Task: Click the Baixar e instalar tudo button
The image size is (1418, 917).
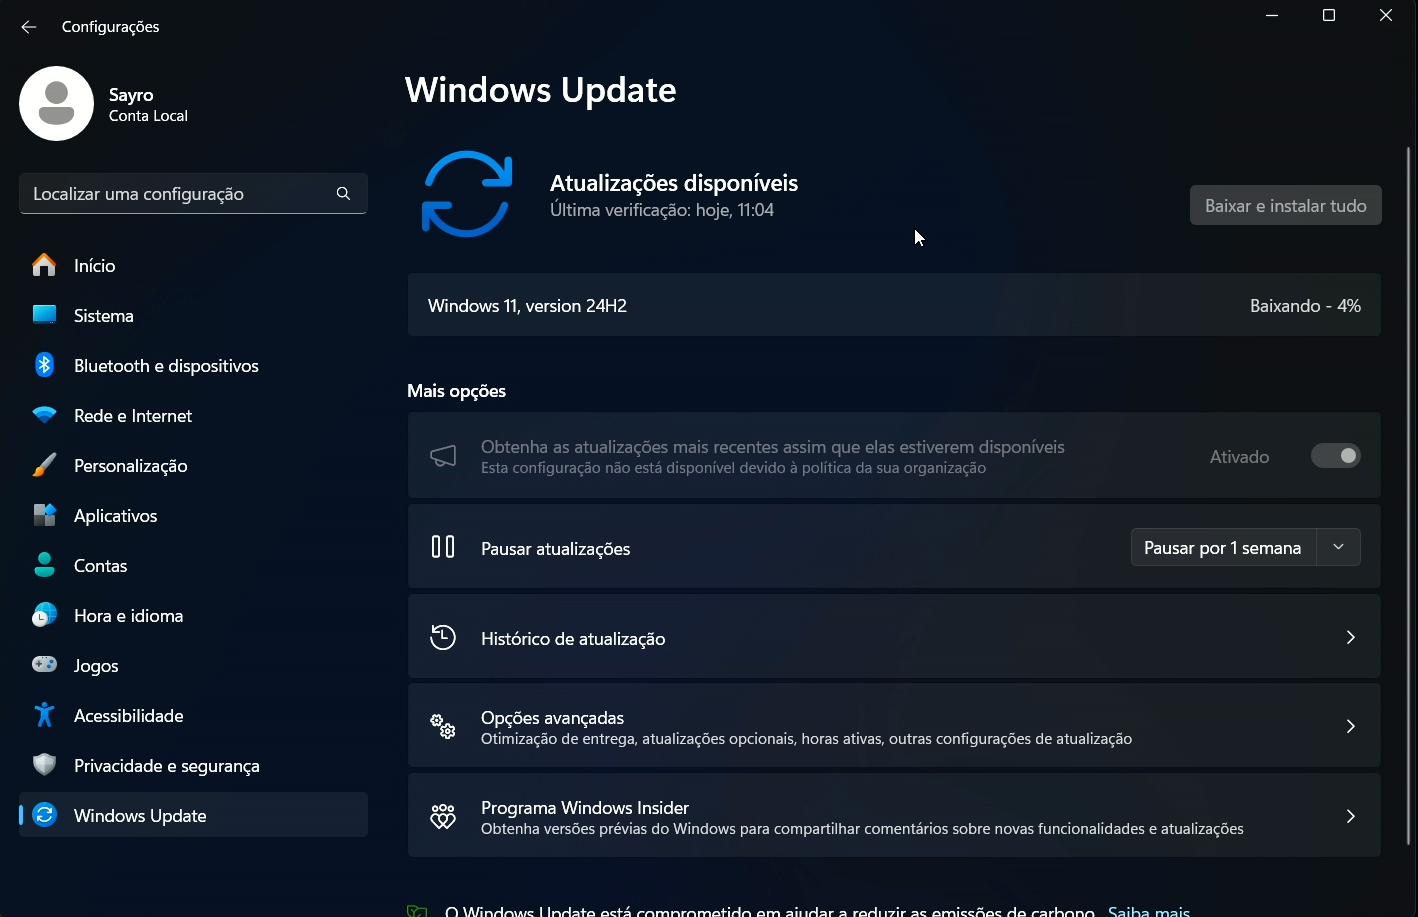Action: coord(1285,205)
